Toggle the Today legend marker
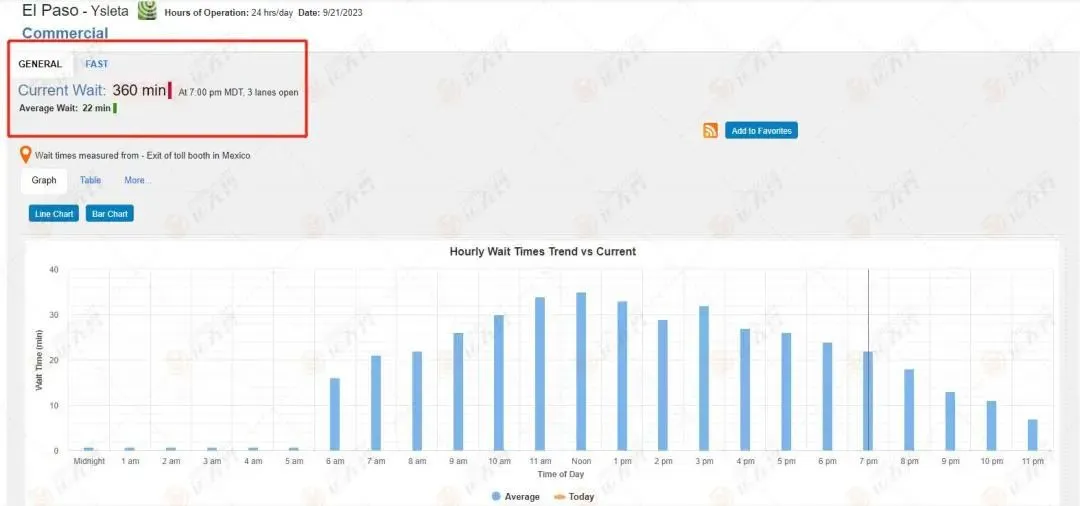The image size is (1080, 506). 559,497
